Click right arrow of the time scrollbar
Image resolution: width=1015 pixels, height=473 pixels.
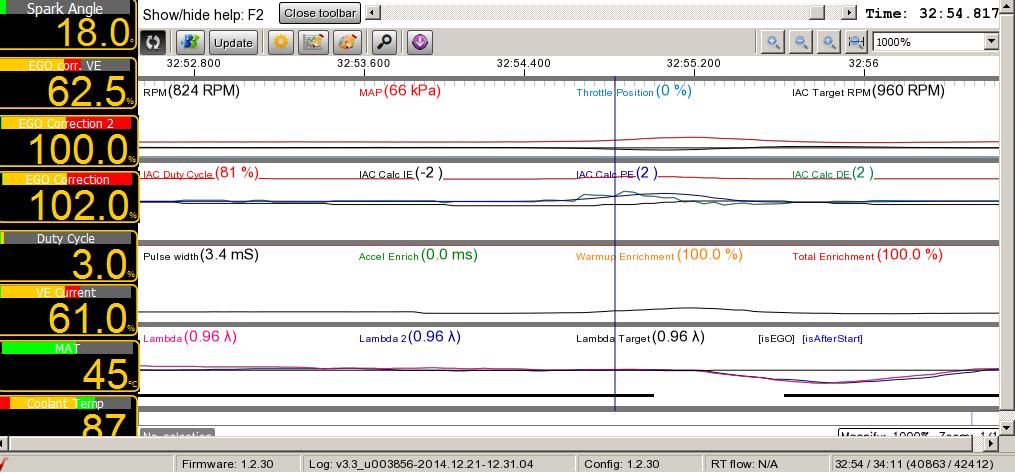(849, 13)
